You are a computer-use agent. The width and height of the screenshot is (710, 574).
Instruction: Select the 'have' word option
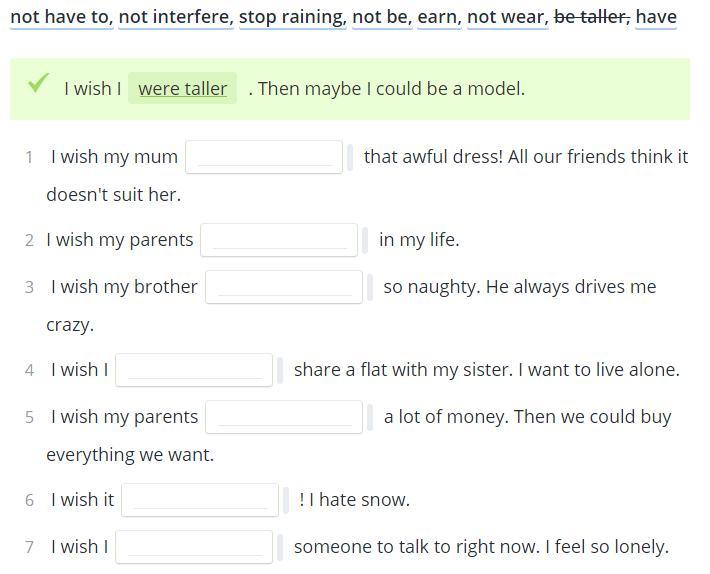[x=656, y=18]
